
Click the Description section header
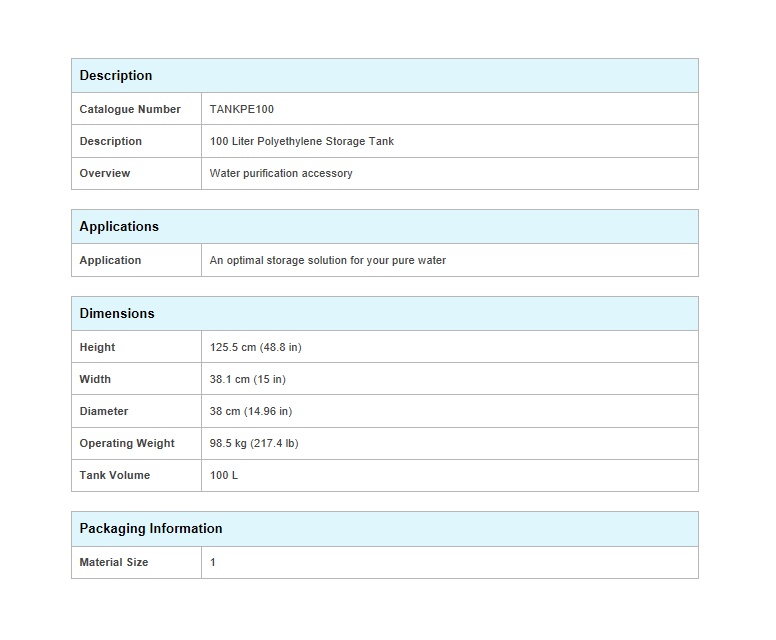coord(385,75)
